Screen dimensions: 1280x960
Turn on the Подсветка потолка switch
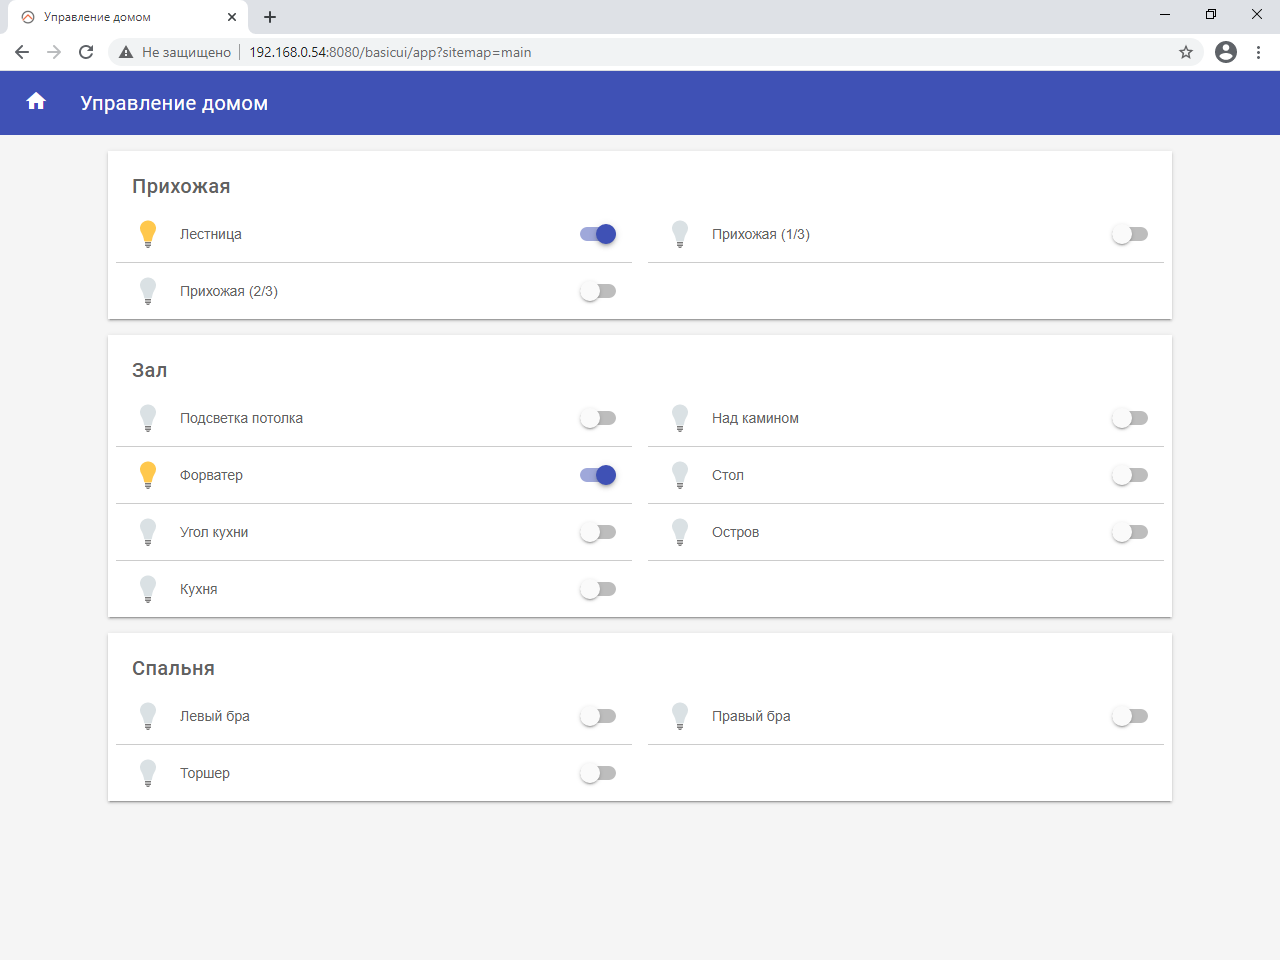(598, 418)
